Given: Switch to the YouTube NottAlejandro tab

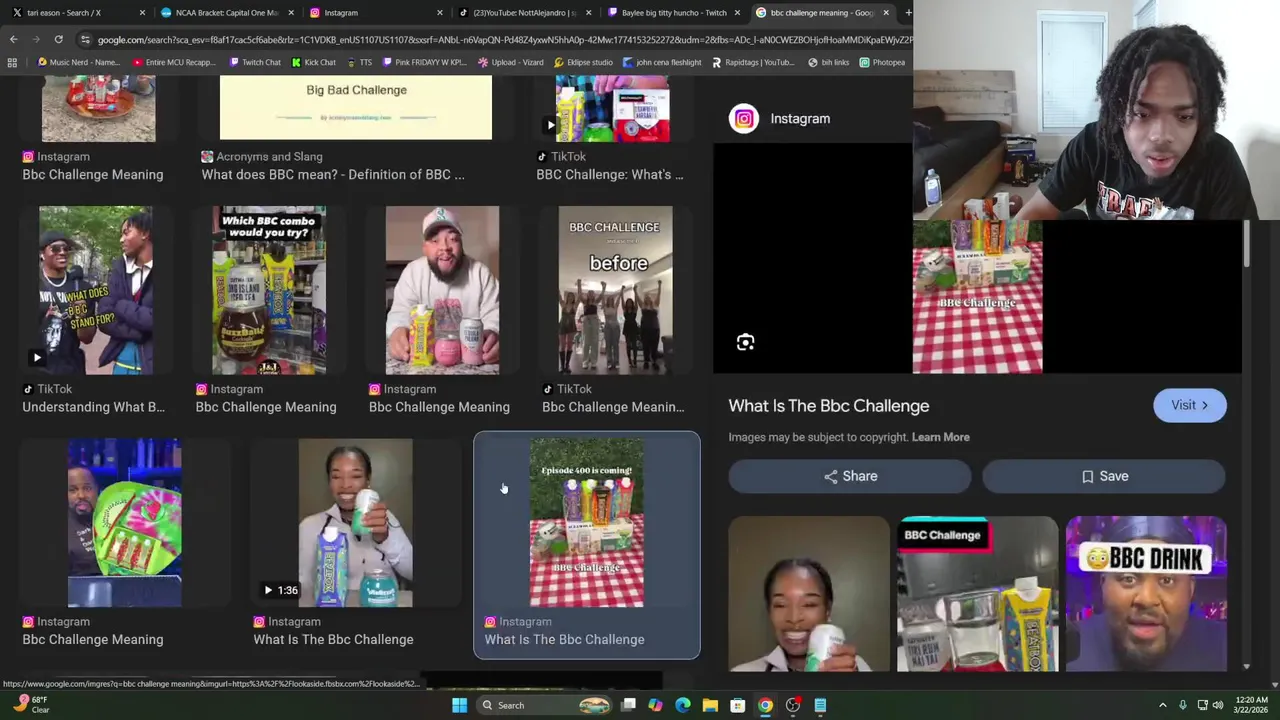Looking at the screenshot, I should pyautogui.click(x=524, y=13).
